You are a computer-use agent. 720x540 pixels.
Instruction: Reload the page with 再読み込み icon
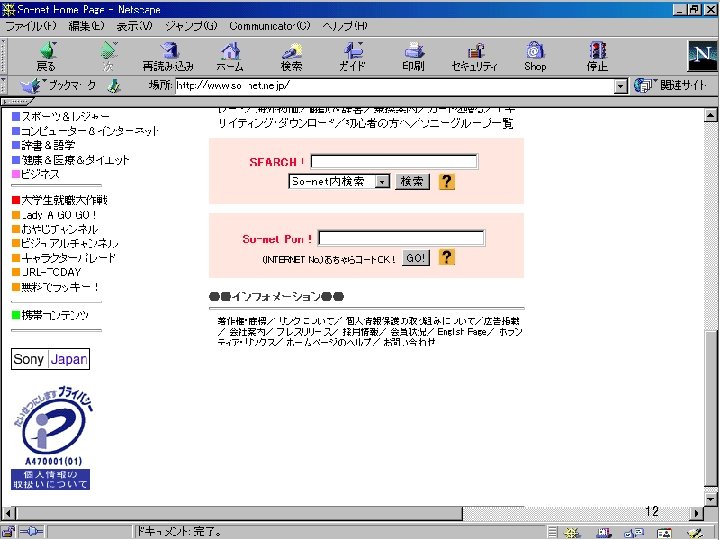pyautogui.click(x=168, y=56)
